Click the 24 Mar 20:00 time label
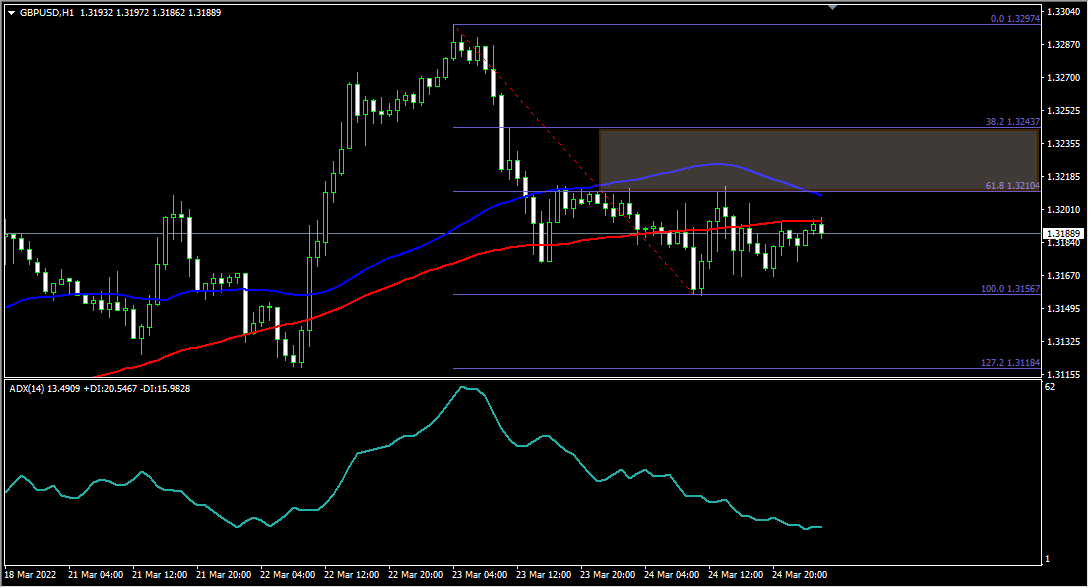Image resolution: width=1089 pixels, height=588 pixels. [x=799, y=575]
